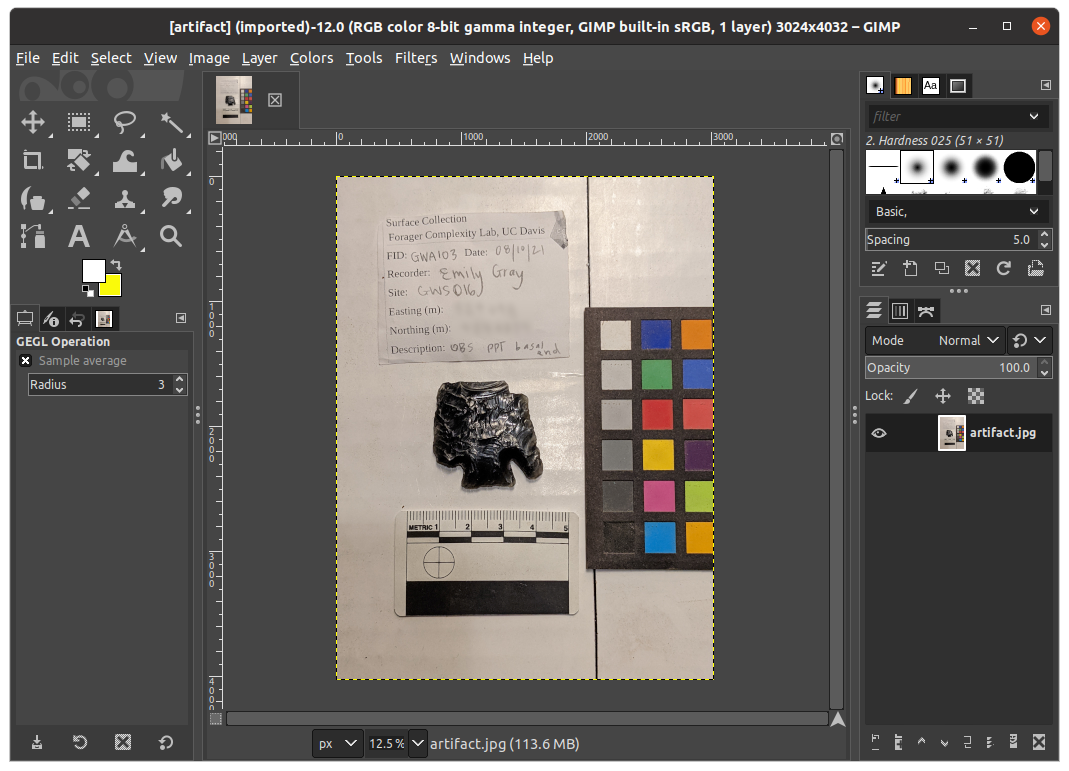This screenshot has width=1069, height=771.
Task: Refresh brushes icon
Action: [x=1004, y=269]
